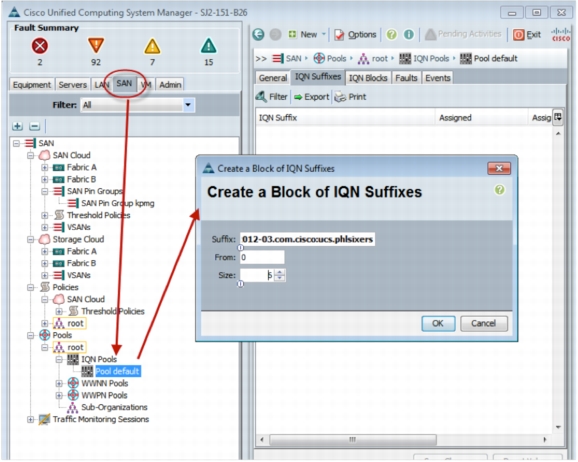Click Print in the IQN Suffixes toolbar
The width and height of the screenshot is (578, 462).
pyautogui.click(x=351, y=97)
